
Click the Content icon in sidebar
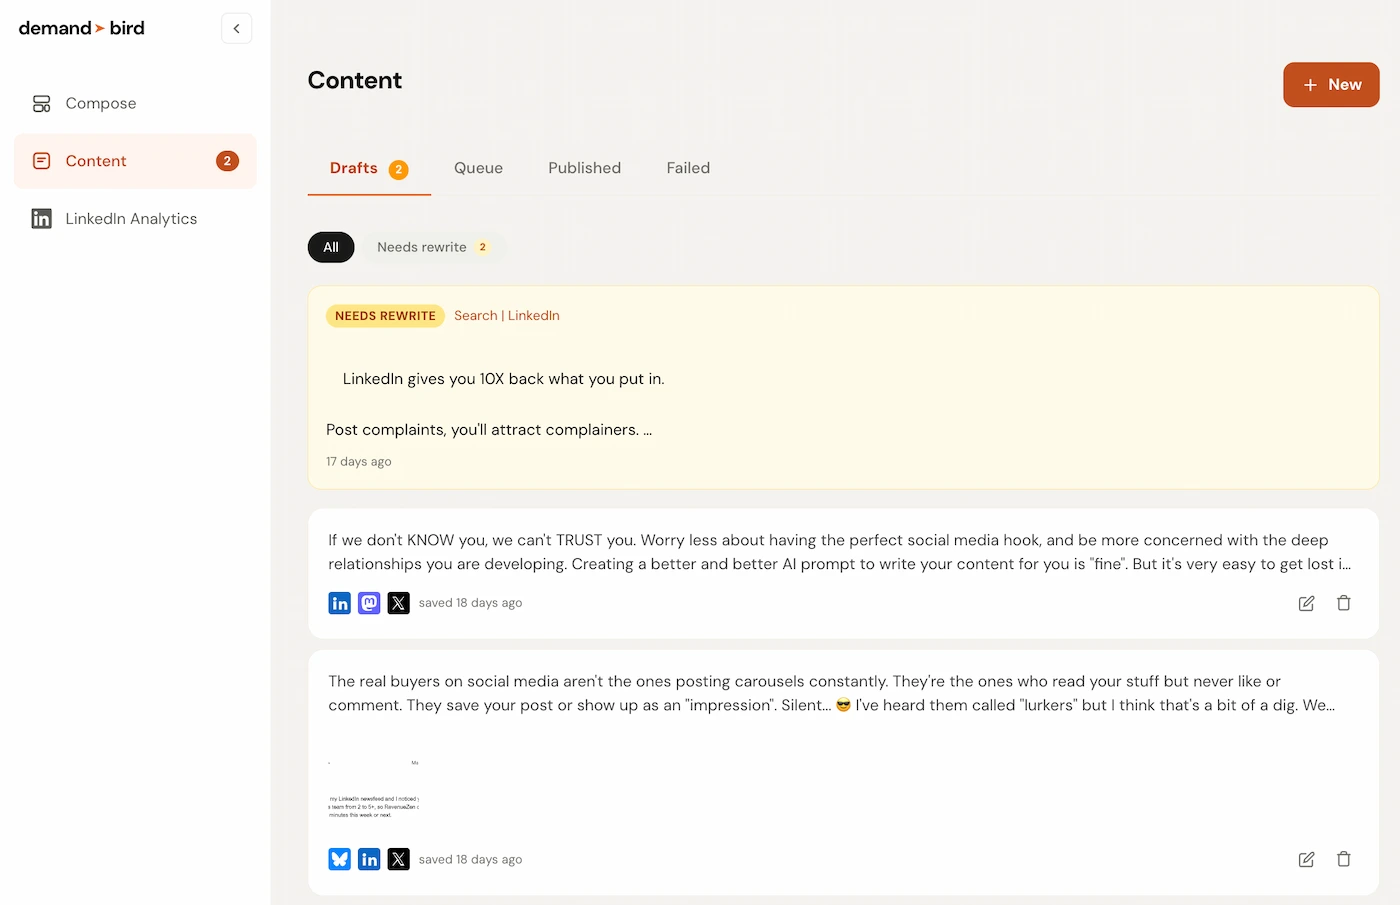[41, 161]
